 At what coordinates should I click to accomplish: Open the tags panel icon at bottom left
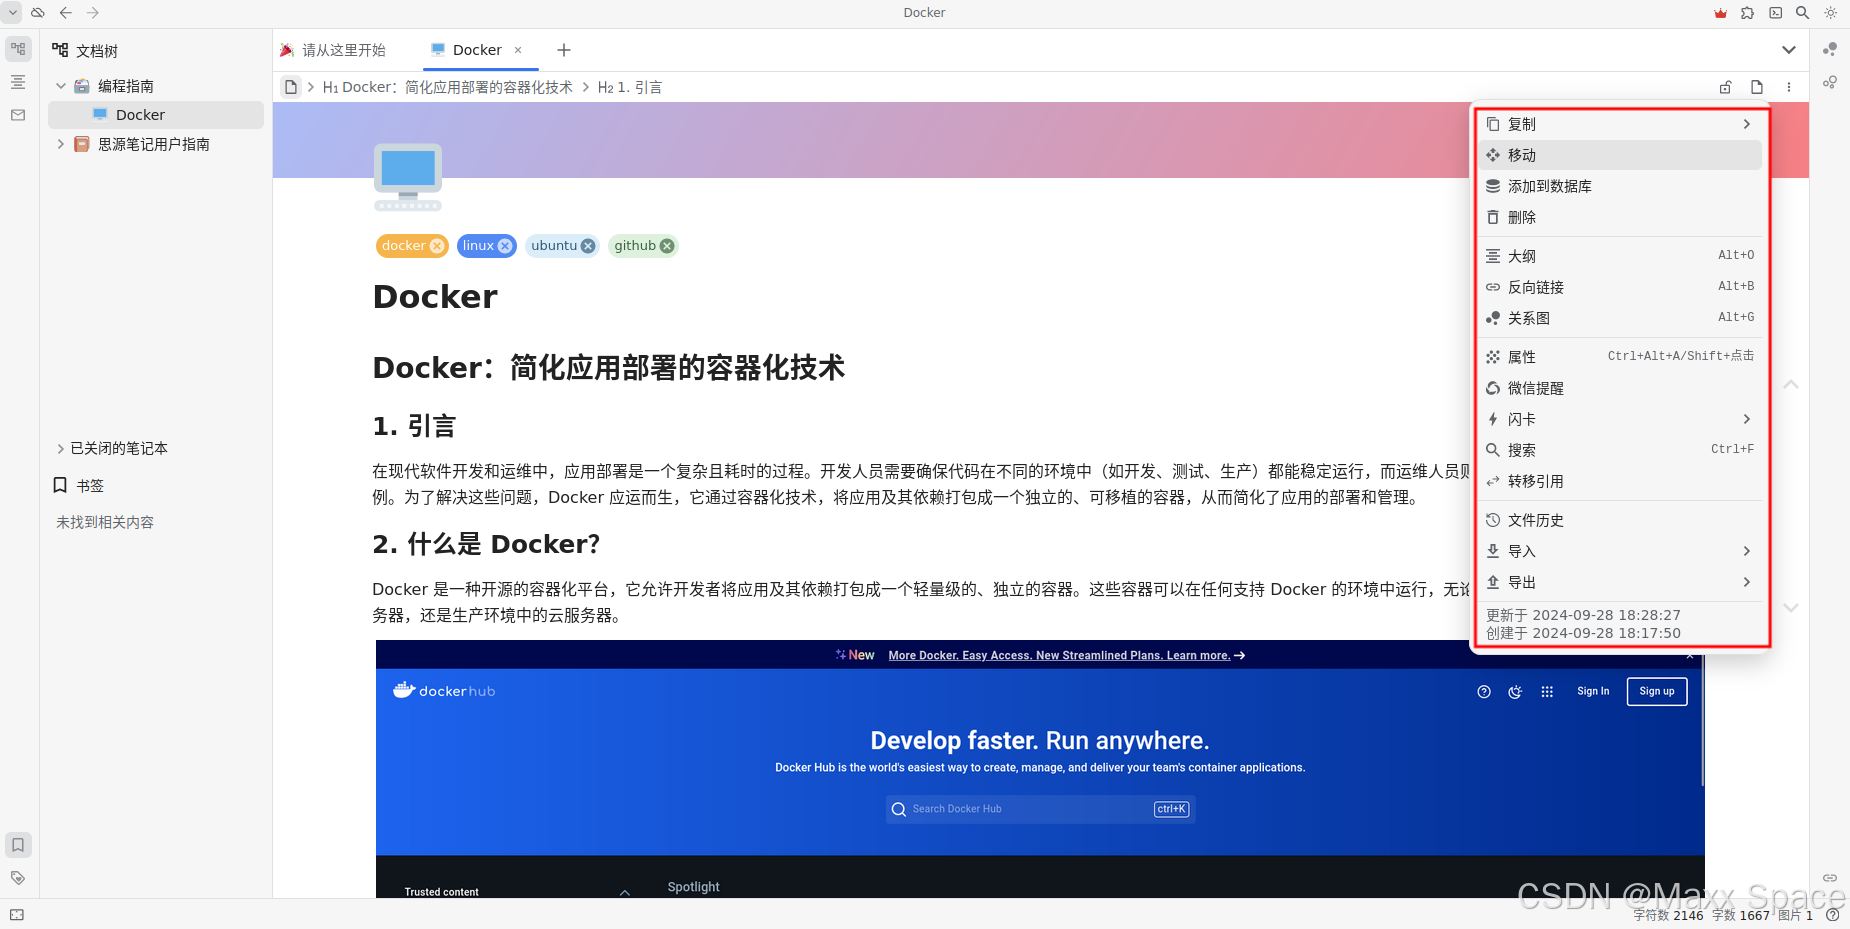(x=18, y=878)
